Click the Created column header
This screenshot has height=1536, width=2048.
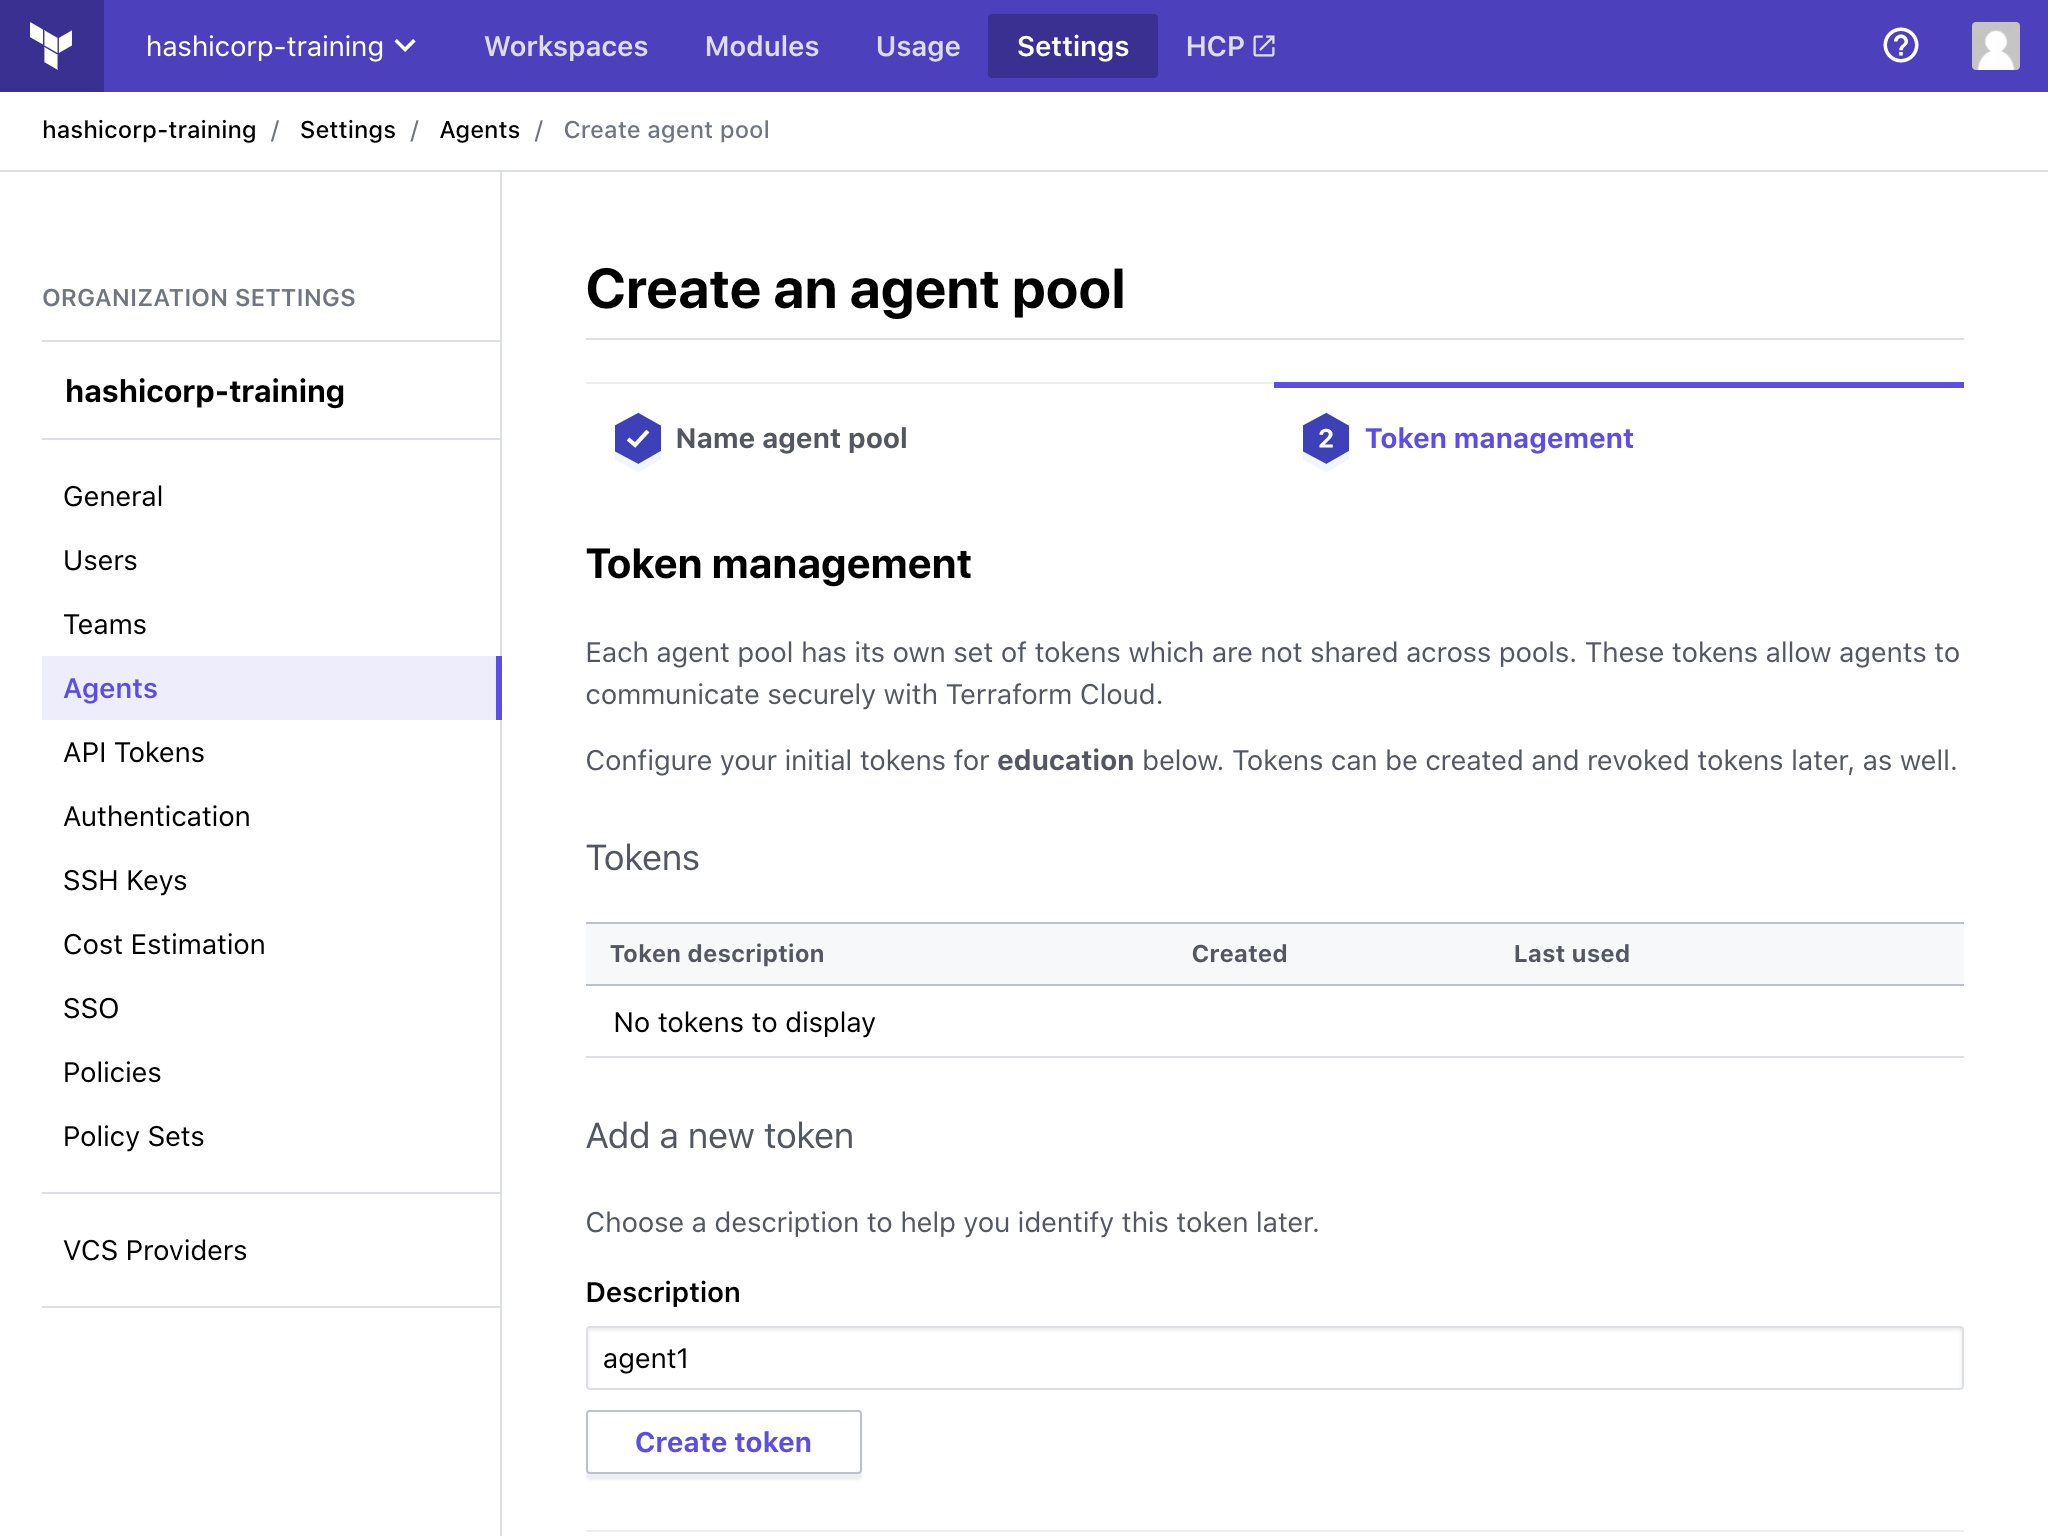coord(1239,954)
